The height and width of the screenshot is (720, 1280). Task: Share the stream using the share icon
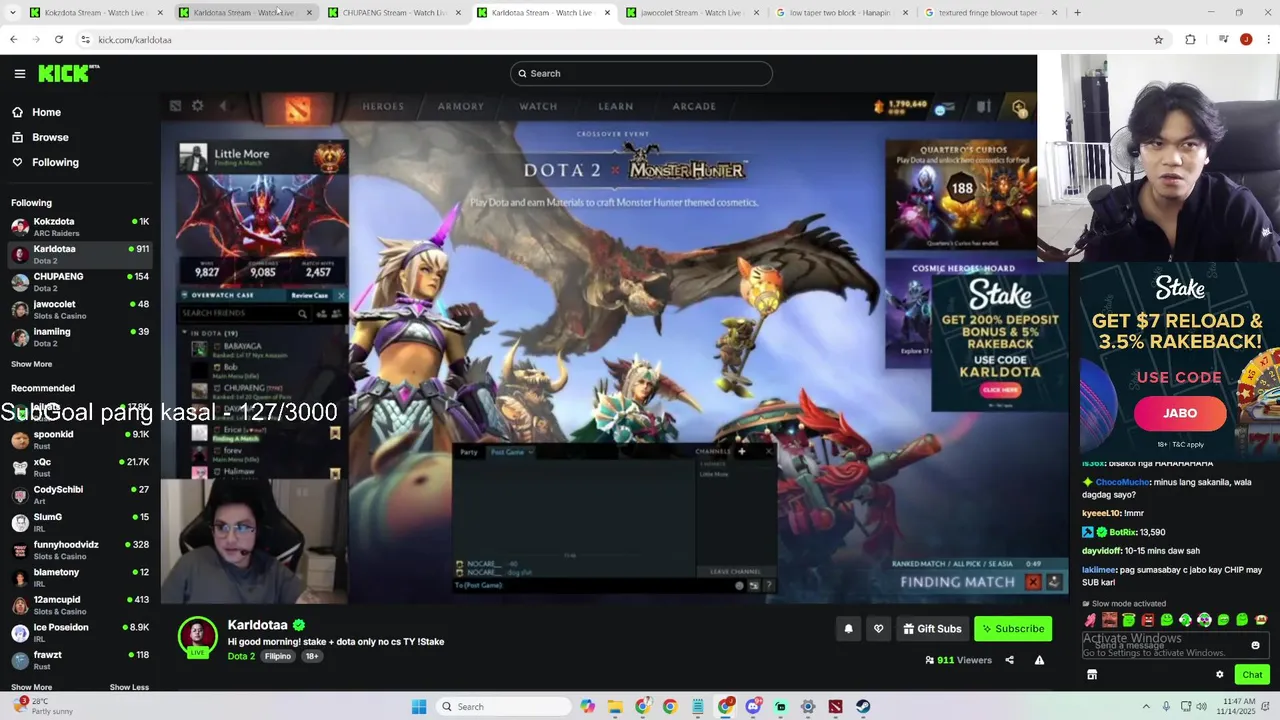pos(1009,660)
